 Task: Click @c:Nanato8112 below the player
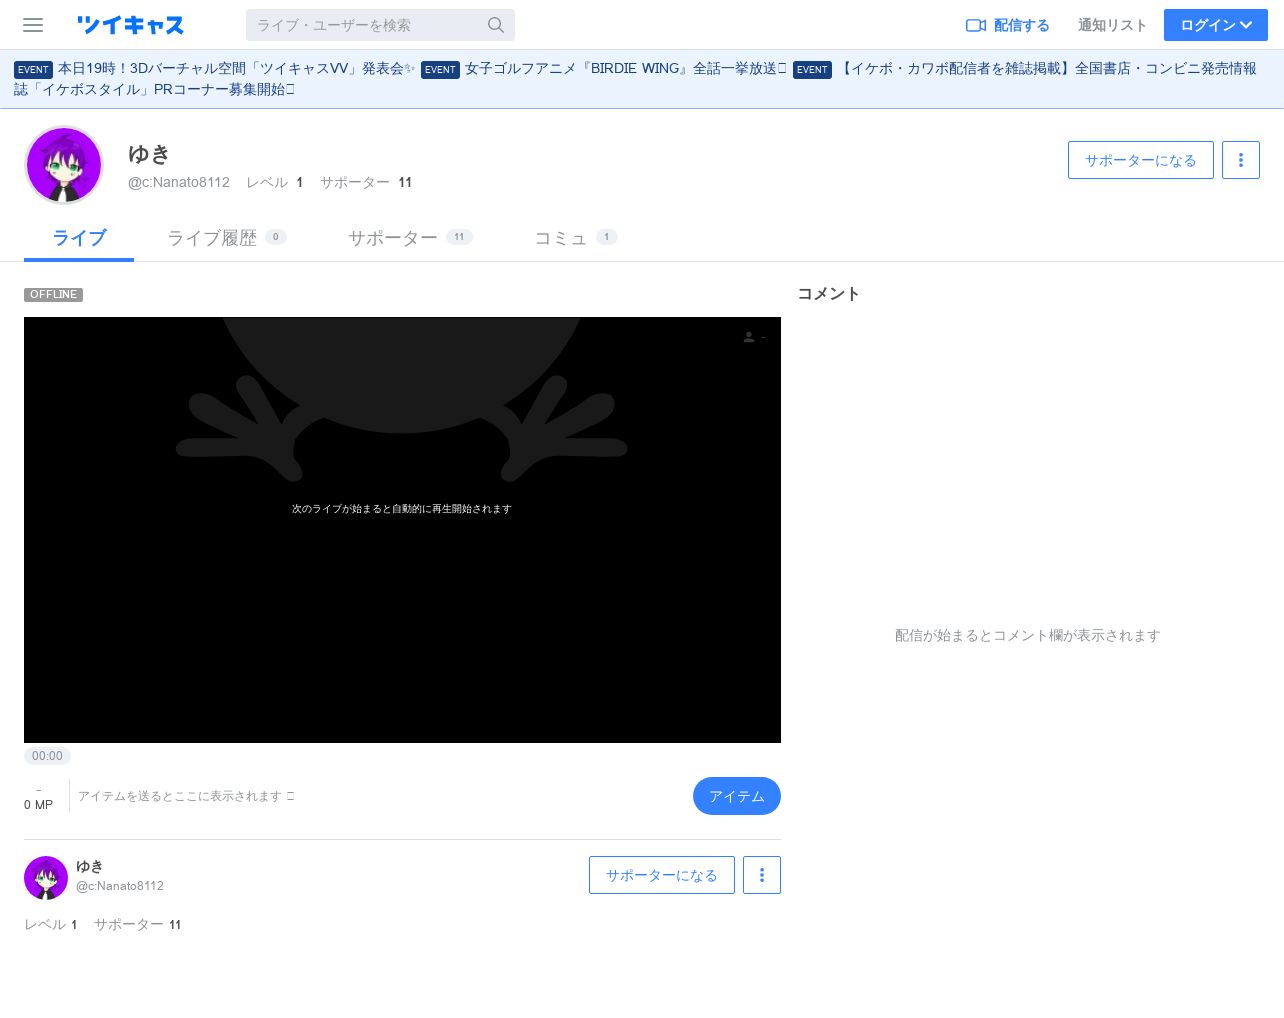tap(120, 886)
